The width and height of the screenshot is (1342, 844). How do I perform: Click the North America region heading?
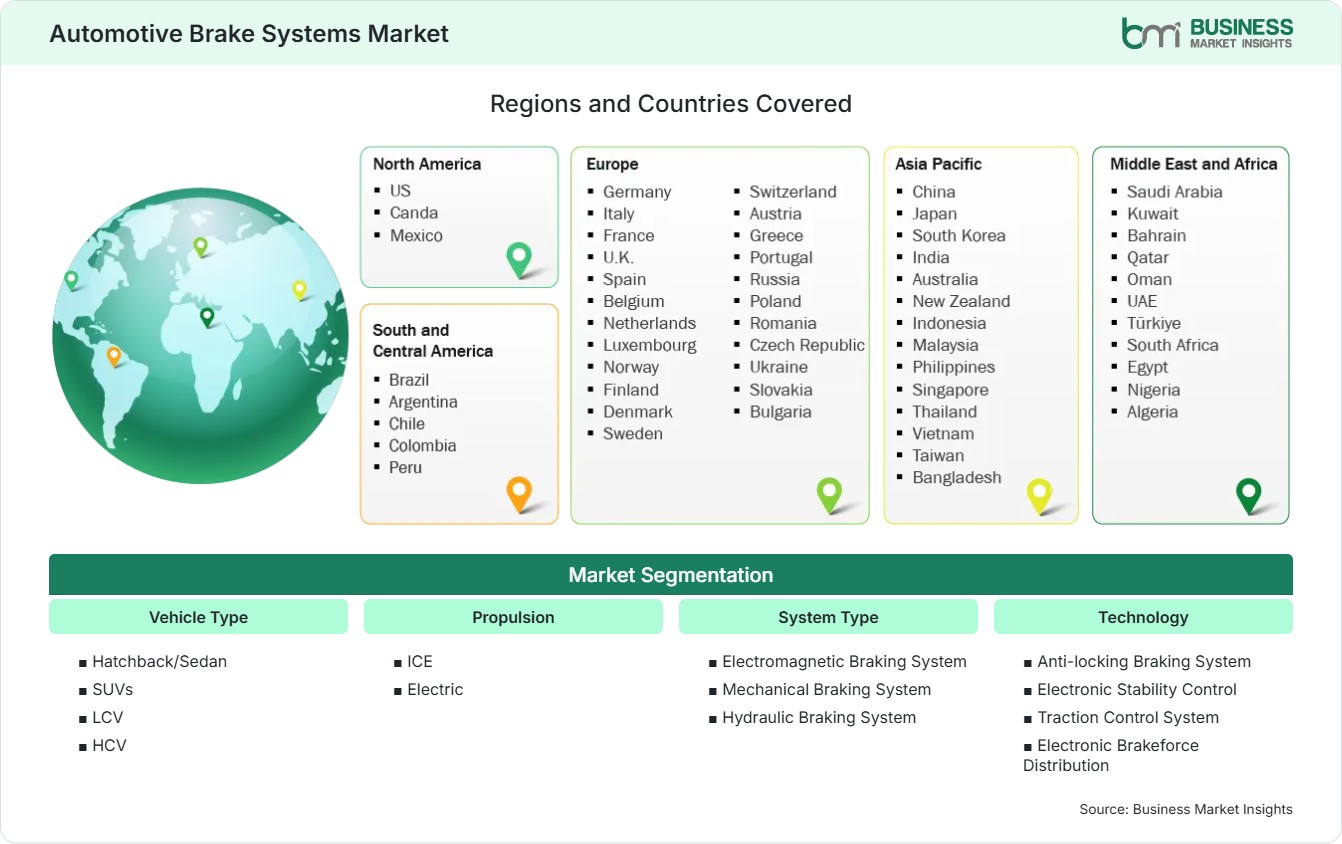[427, 164]
